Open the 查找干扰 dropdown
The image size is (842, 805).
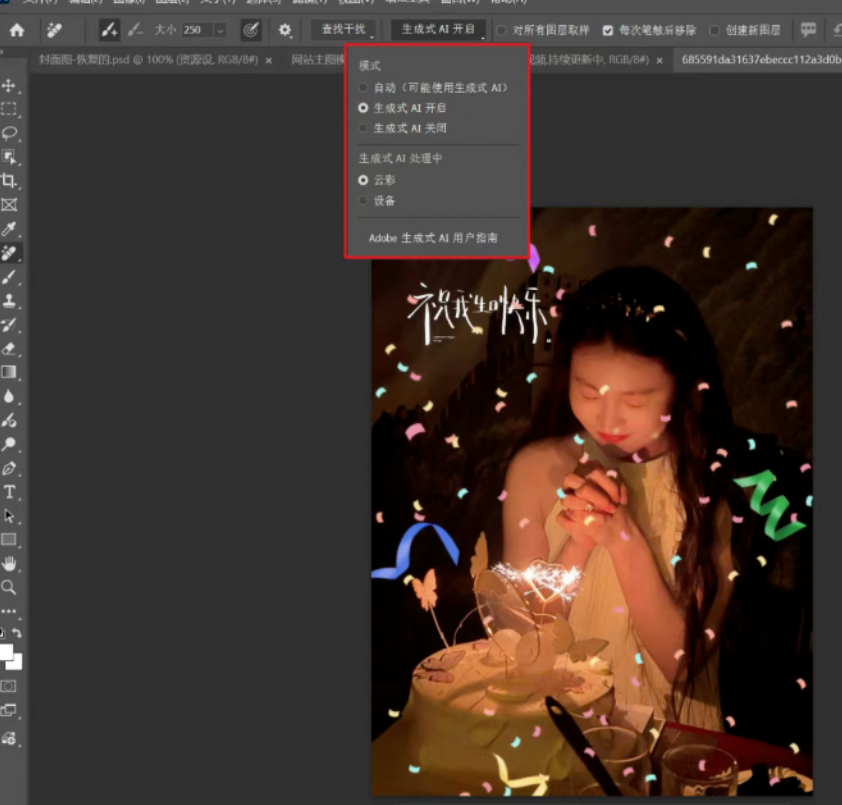tap(344, 30)
